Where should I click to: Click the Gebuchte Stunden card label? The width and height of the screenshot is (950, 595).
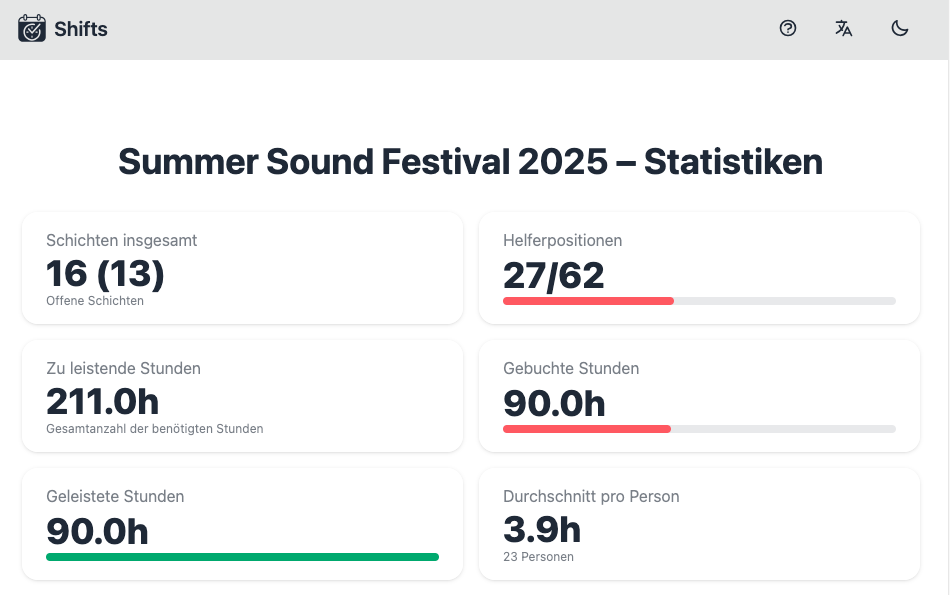571,368
